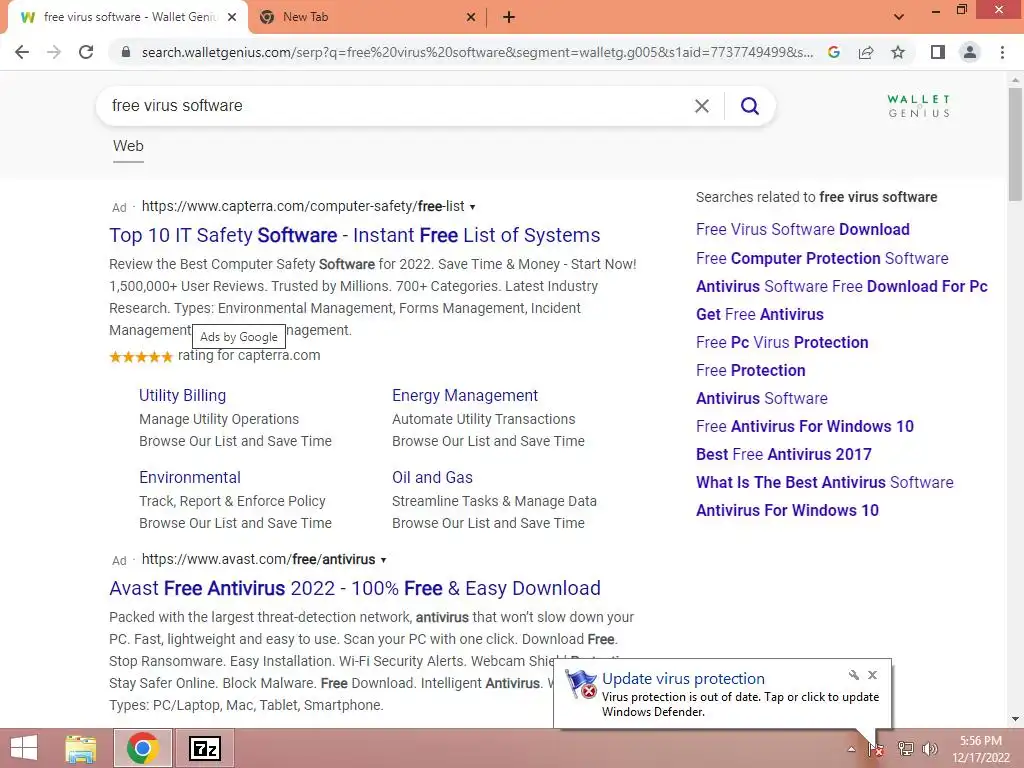Open the Antivirus For Windows 10 related search
The width and height of the screenshot is (1024, 768).
click(787, 511)
